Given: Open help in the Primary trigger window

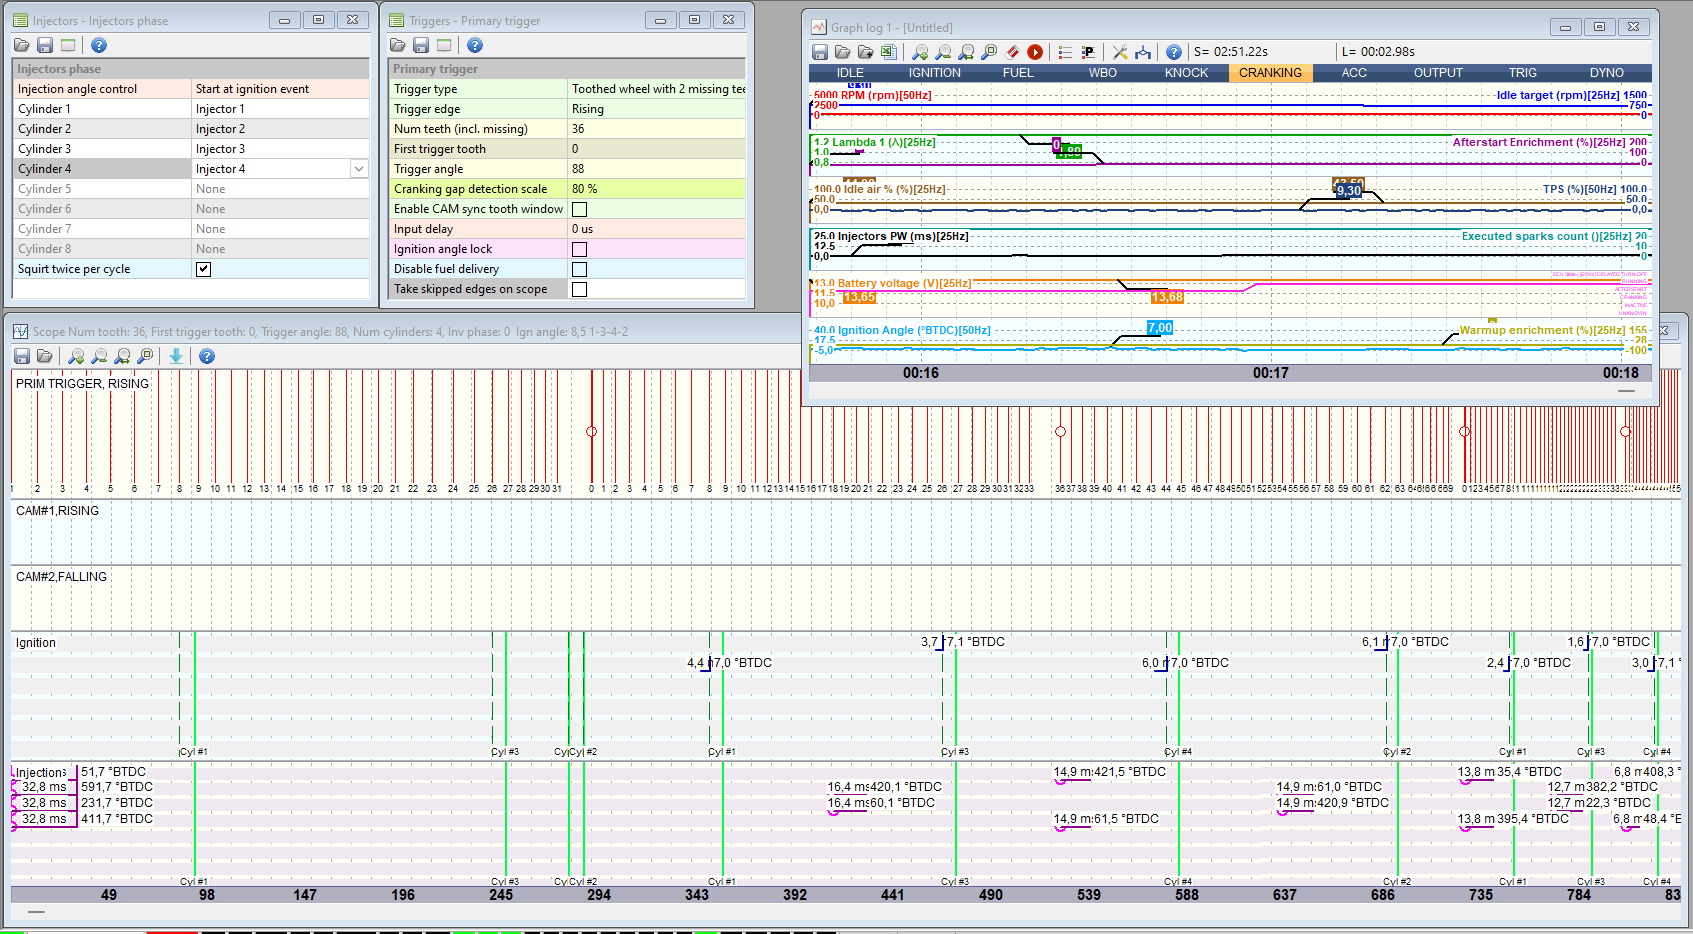Looking at the screenshot, I should coord(475,45).
